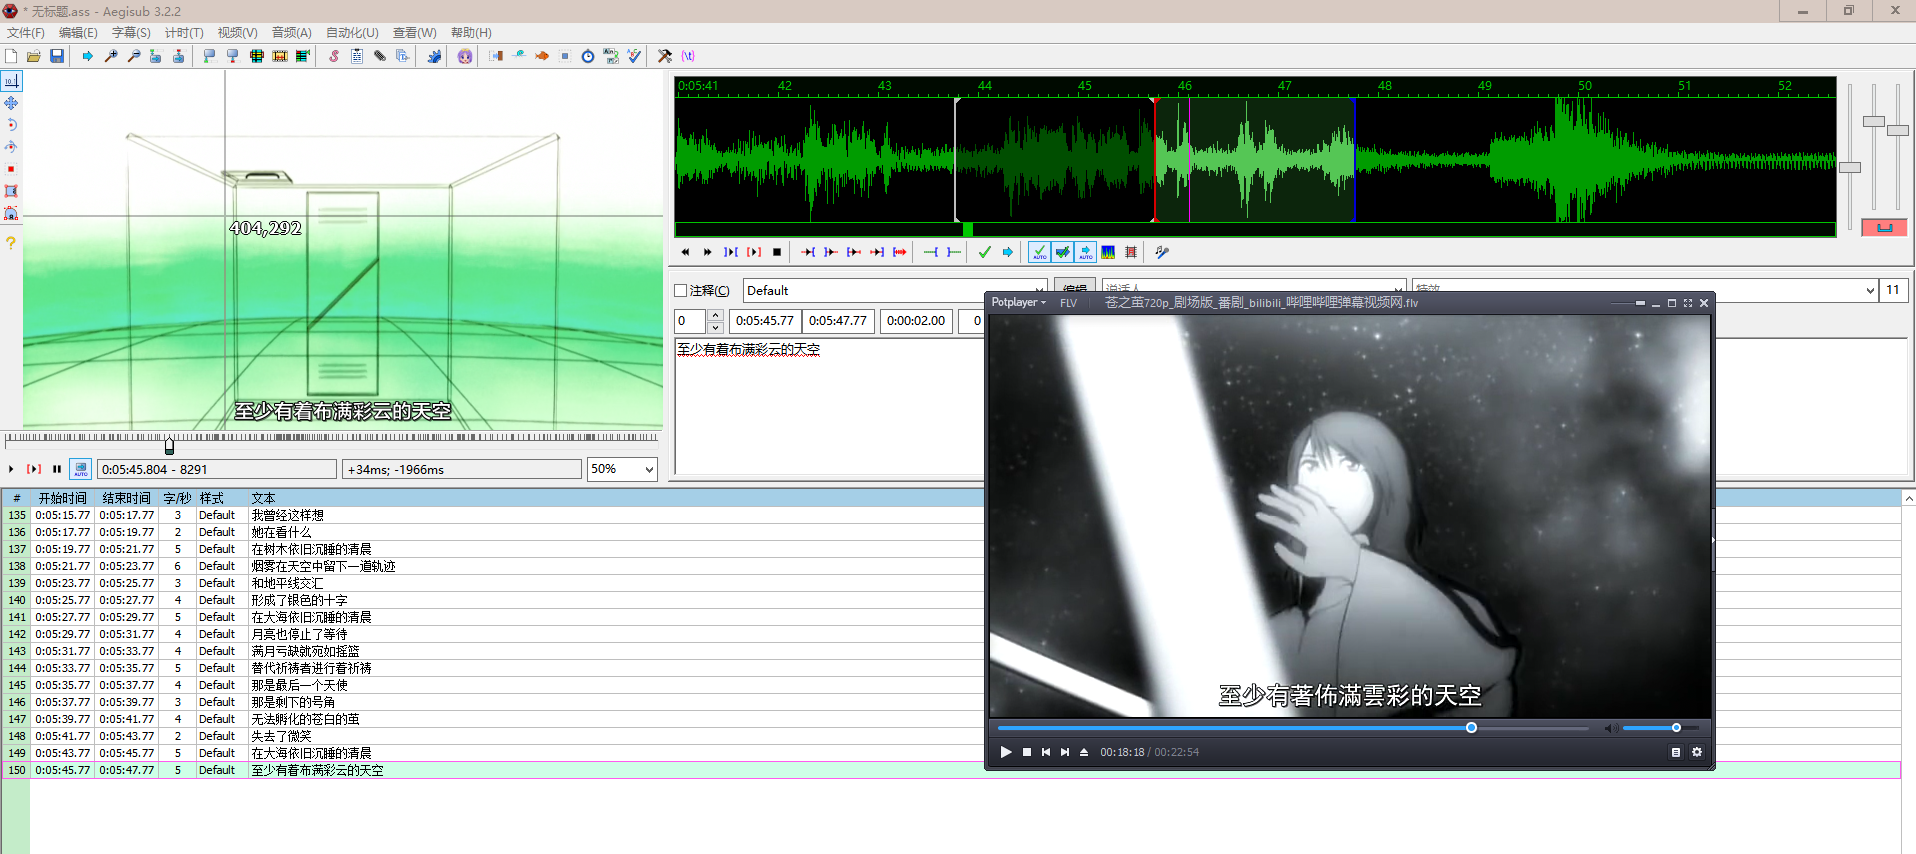Image resolution: width=1916 pixels, height=854 pixels.
Task: Select the drag subtitles visual tool
Action: [x=11, y=103]
